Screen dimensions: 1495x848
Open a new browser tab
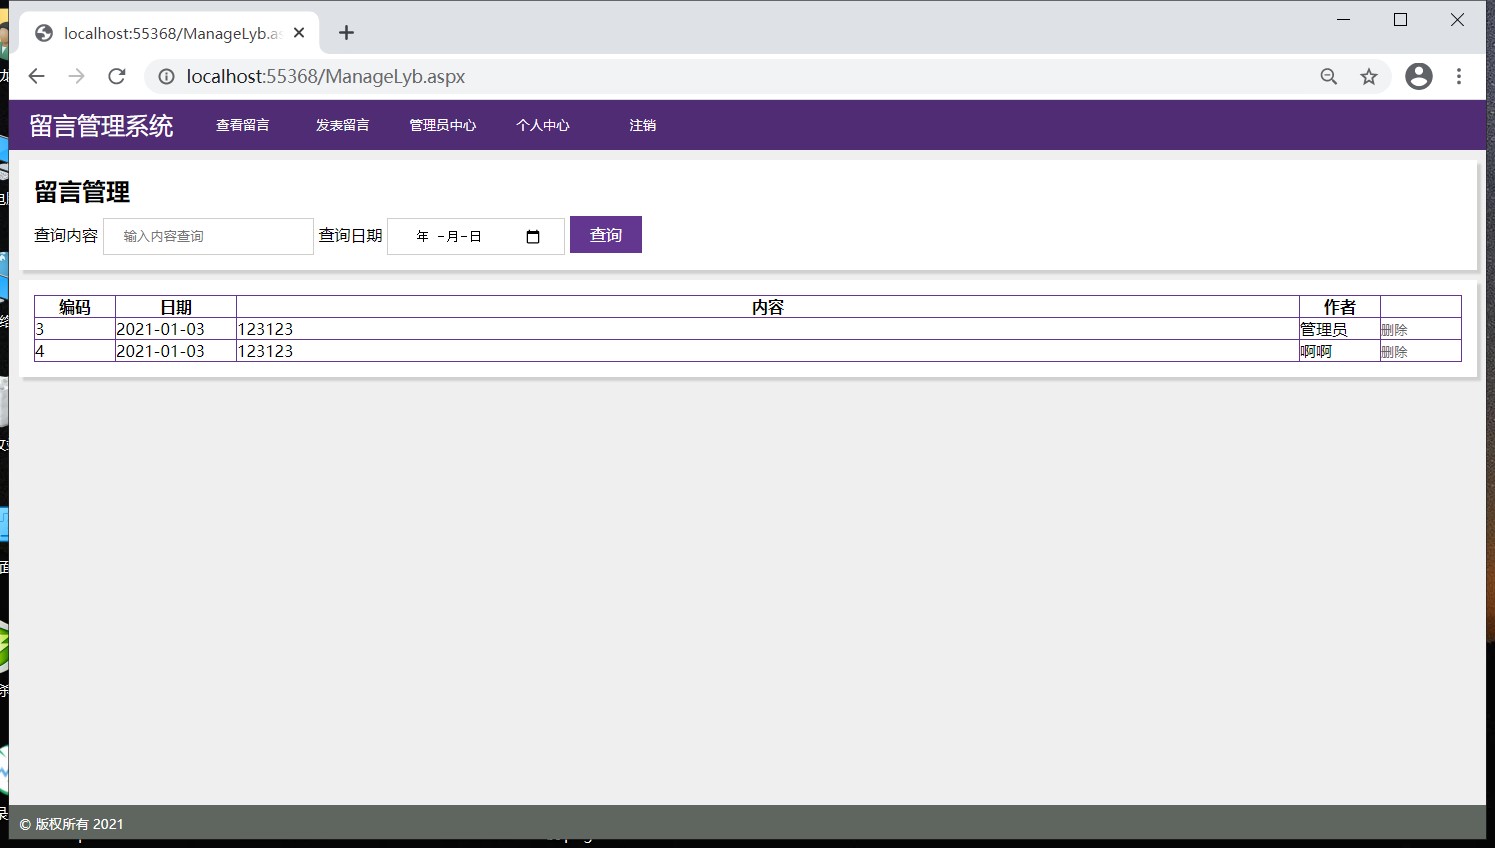click(346, 33)
